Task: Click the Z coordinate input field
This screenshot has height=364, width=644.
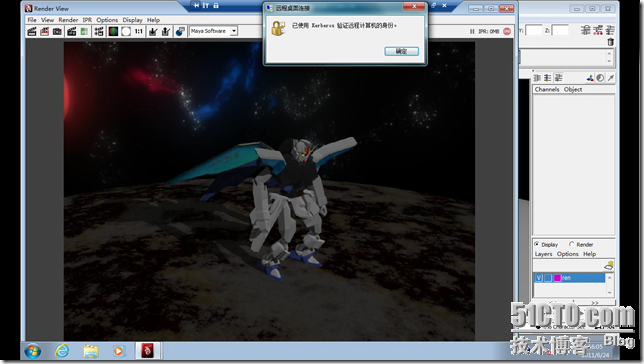Action: pyautogui.click(x=560, y=30)
